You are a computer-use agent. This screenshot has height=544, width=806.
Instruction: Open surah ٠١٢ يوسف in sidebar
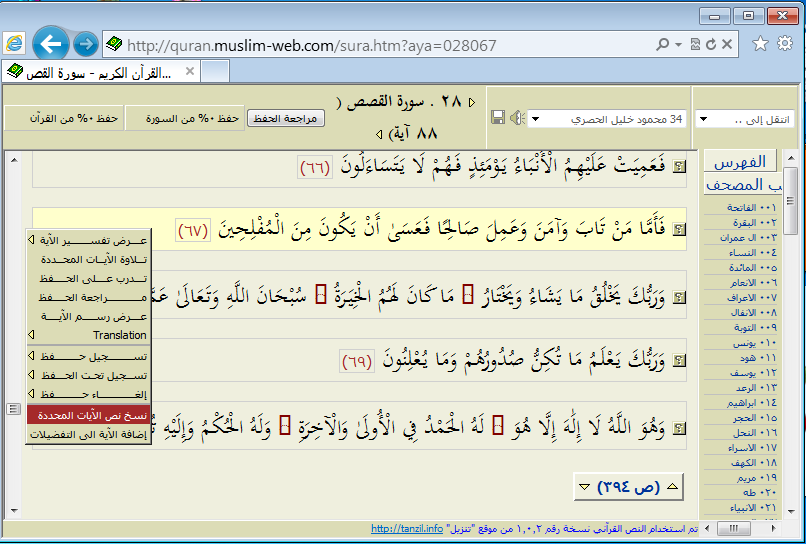[x=753, y=373]
